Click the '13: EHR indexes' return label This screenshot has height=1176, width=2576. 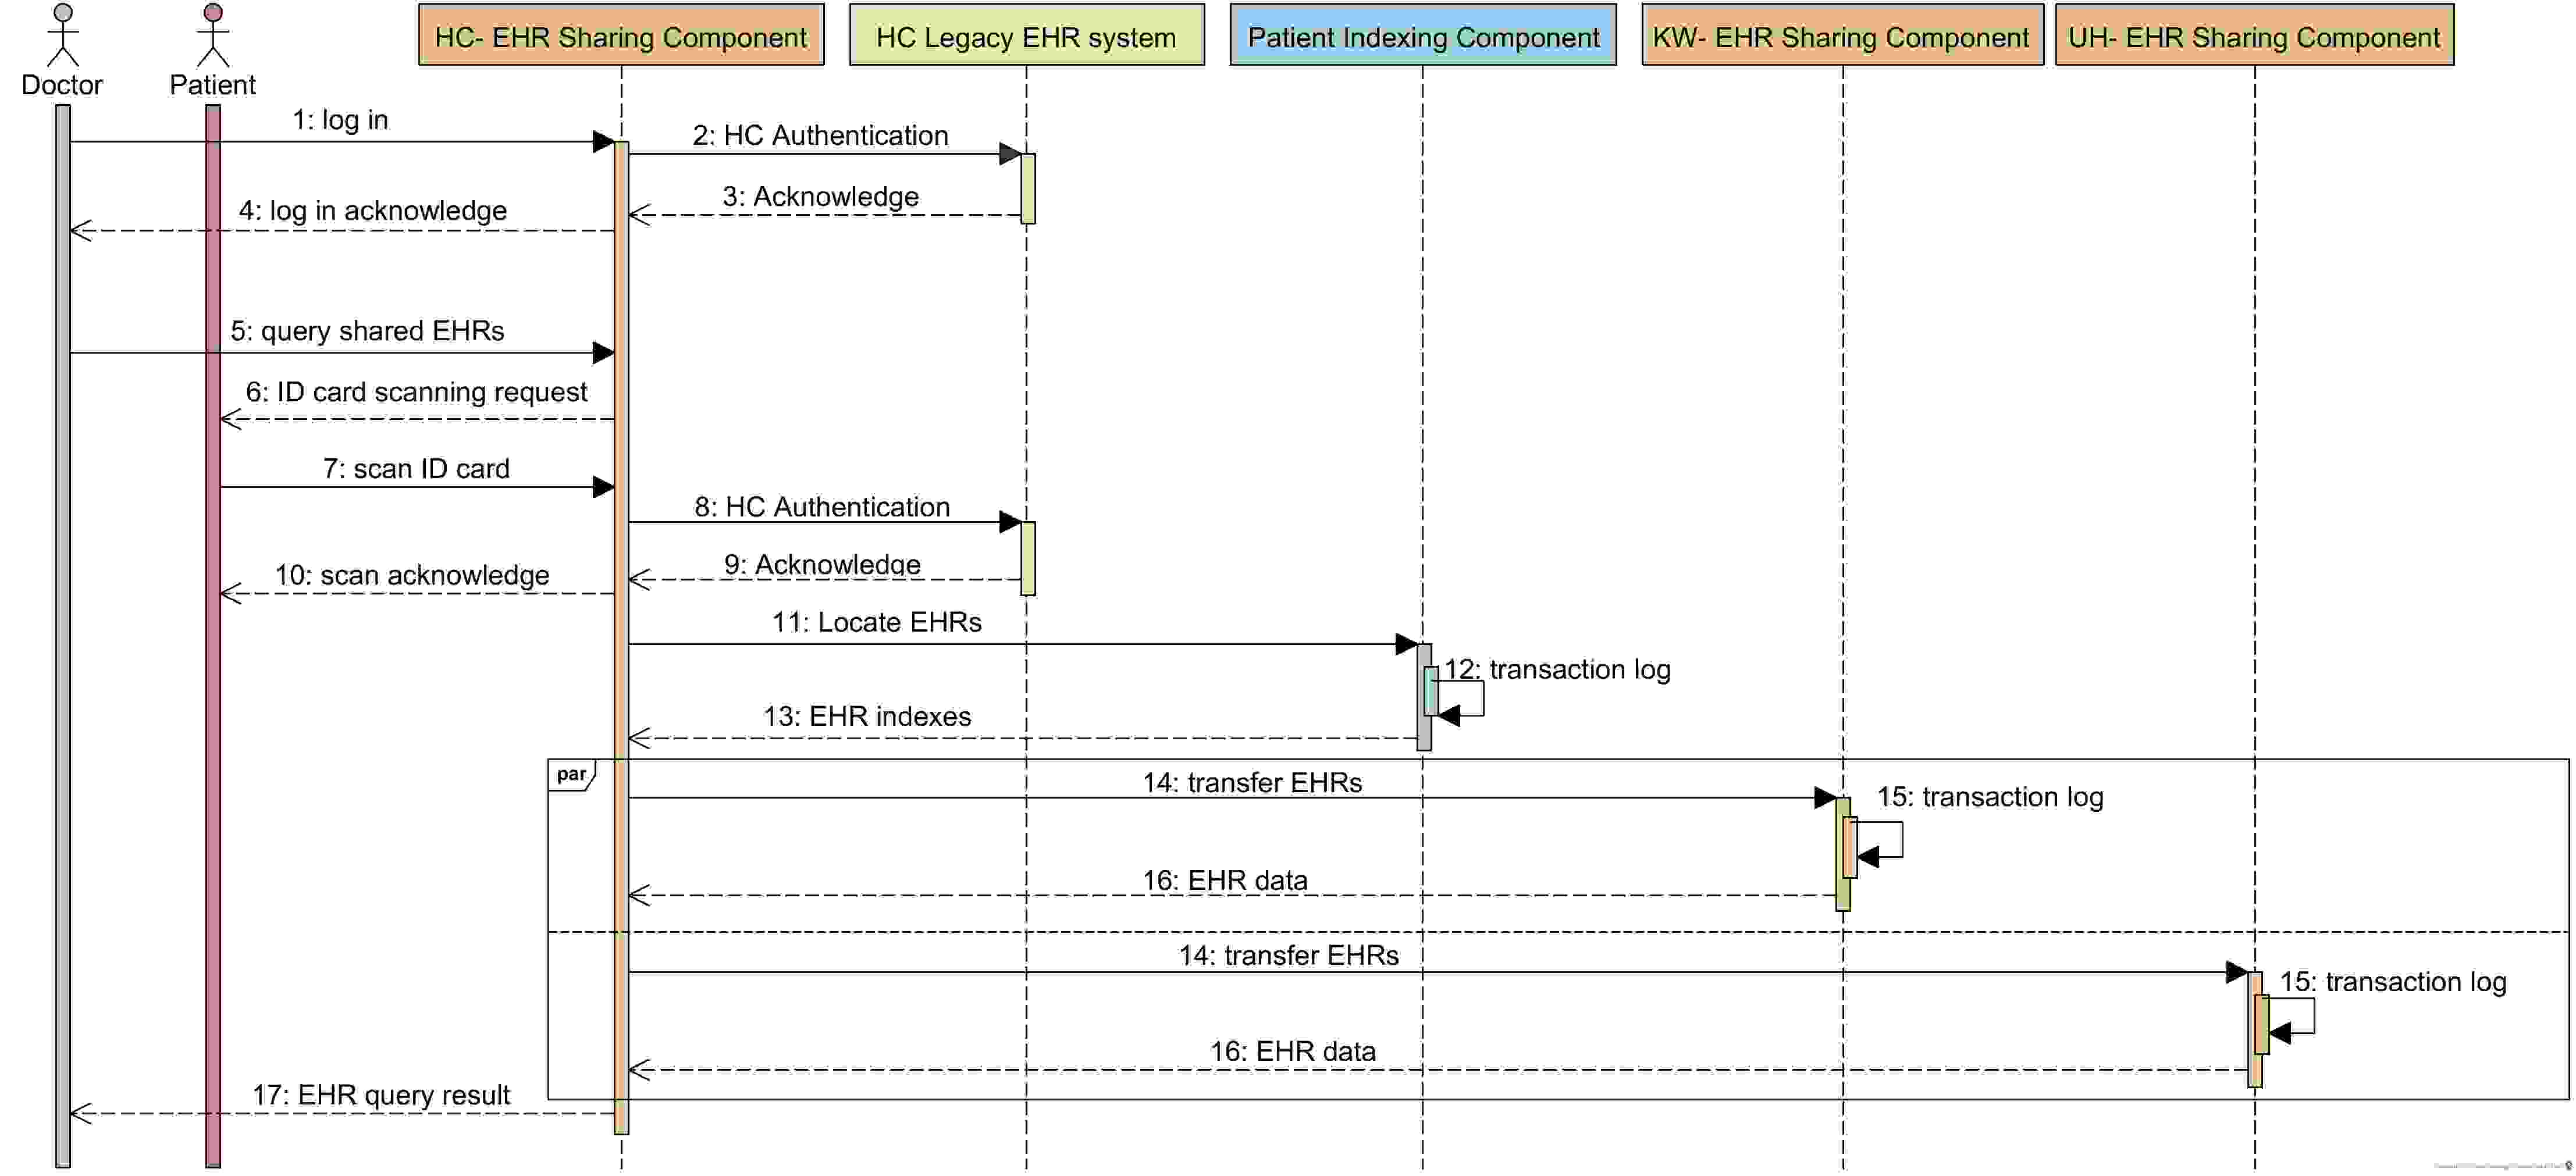[867, 716]
